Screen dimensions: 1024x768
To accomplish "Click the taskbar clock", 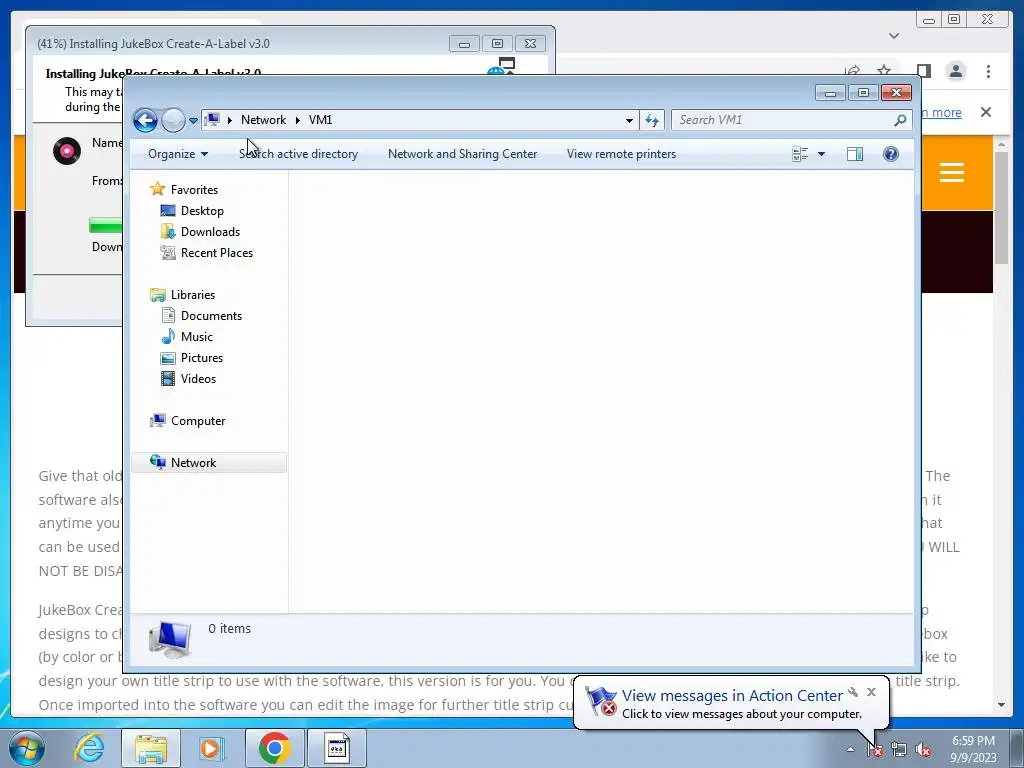I will click(973, 749).
